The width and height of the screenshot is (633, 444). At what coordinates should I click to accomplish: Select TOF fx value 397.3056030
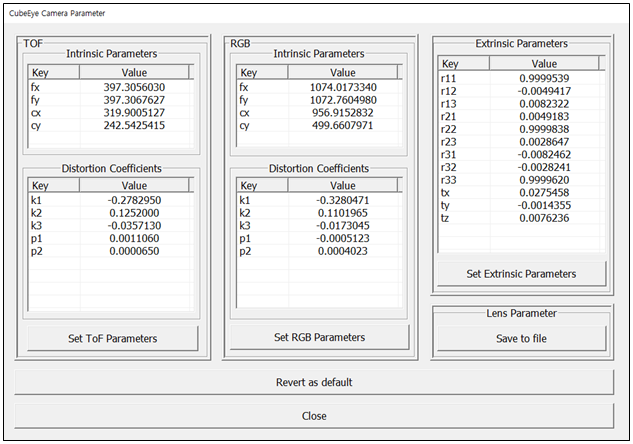pyautogui.click(x=134, y=87)
